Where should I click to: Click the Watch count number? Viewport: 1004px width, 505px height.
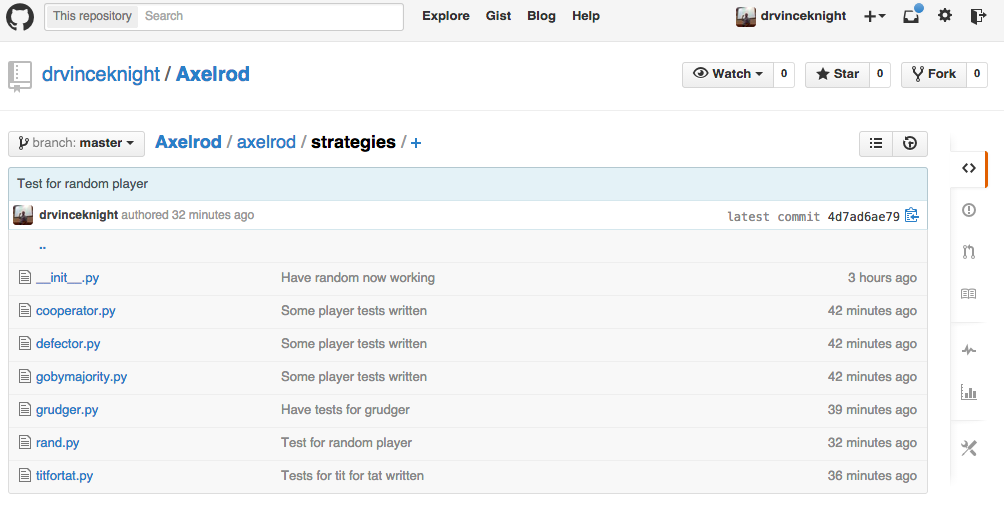[784, 74]
